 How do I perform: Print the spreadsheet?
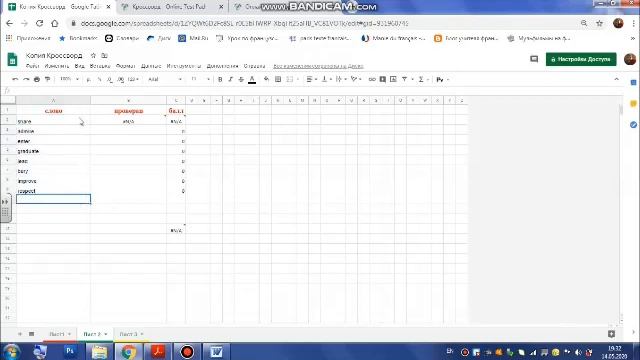point(37,79)
